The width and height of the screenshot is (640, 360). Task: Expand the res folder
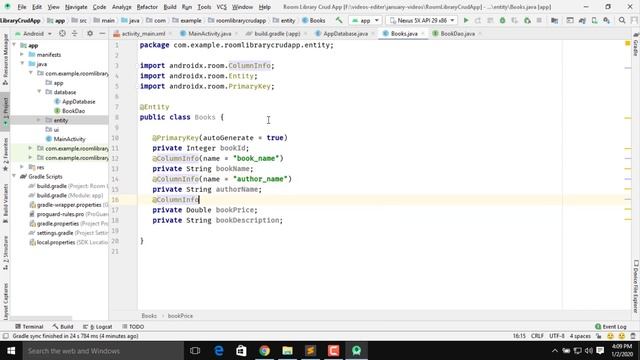coord(22,167)
